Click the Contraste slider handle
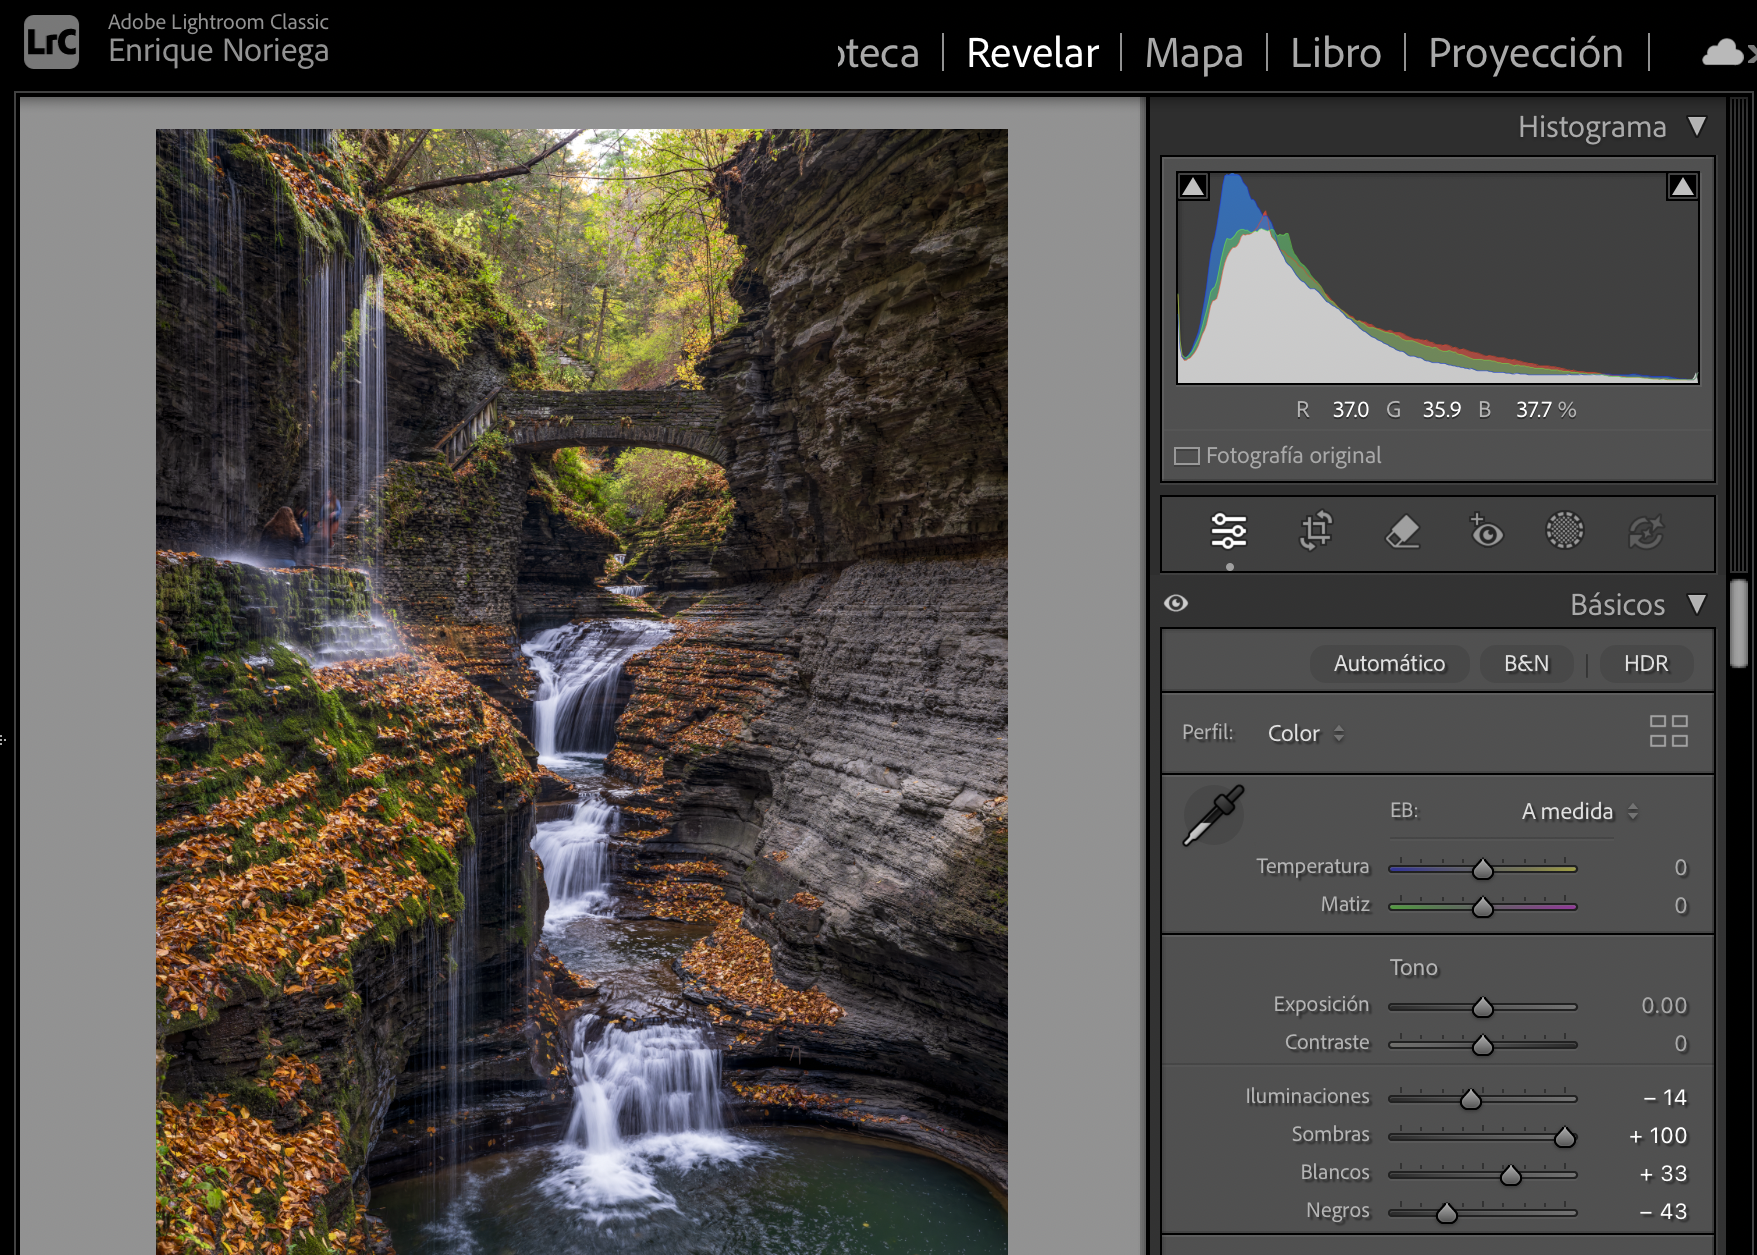1757x1255 pixels. coord(1483,1045)
